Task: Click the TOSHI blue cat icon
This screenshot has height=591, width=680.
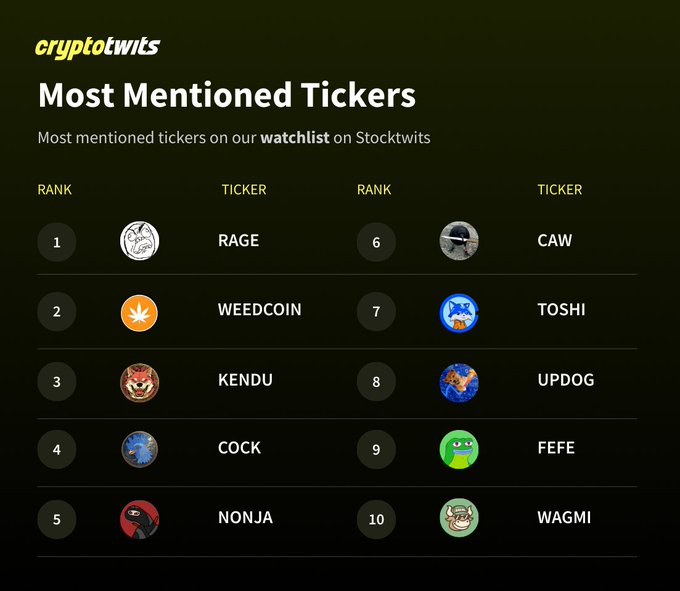Action: click(459, 312)
